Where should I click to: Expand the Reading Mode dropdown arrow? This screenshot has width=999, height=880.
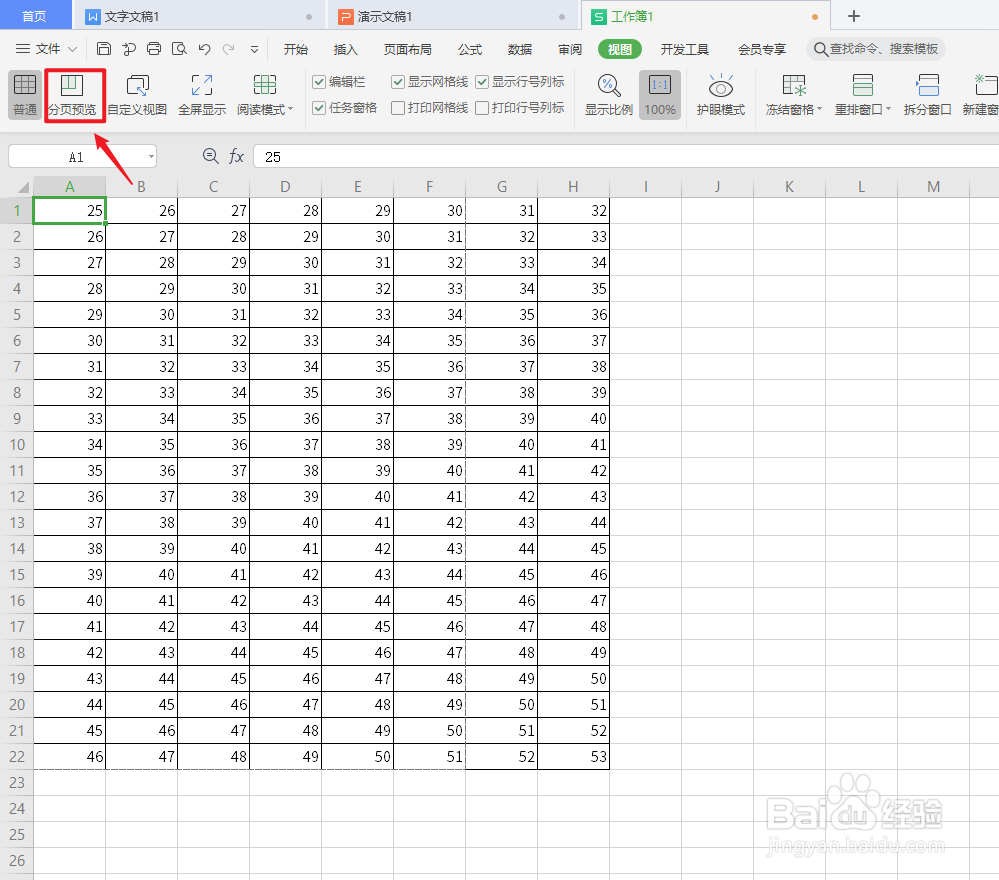[291, 109]
